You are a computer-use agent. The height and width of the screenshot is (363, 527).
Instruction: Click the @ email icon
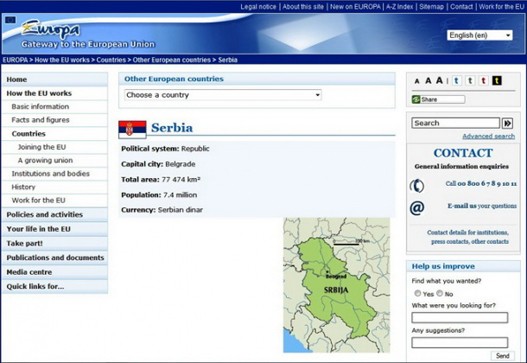pyautogui.click(x=417, y=208)
